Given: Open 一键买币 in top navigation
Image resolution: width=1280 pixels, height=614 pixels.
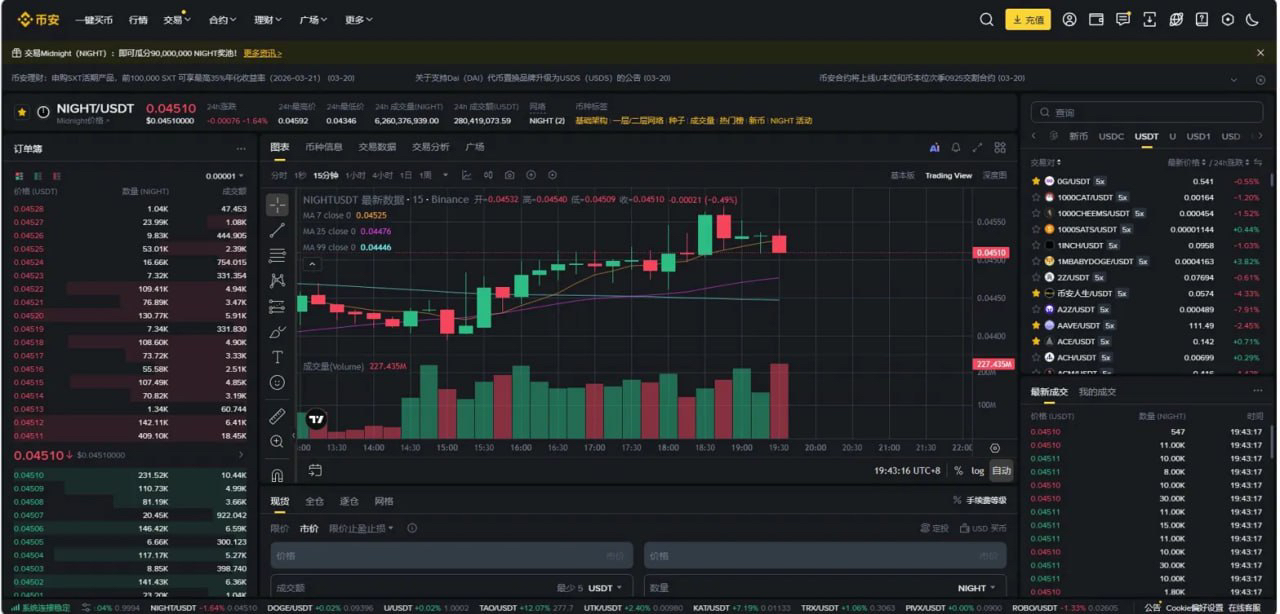Looking at the screenshot, I should click(x=94, y=19).
